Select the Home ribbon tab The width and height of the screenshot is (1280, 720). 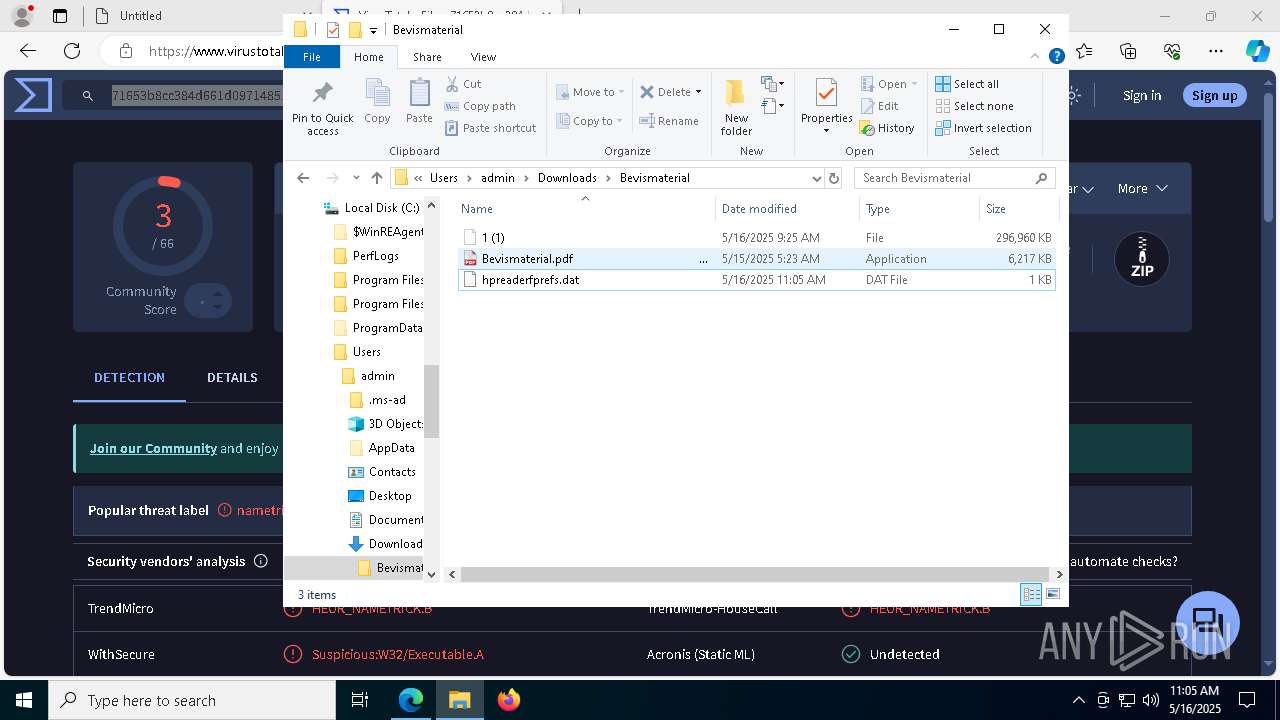point(368,57)
